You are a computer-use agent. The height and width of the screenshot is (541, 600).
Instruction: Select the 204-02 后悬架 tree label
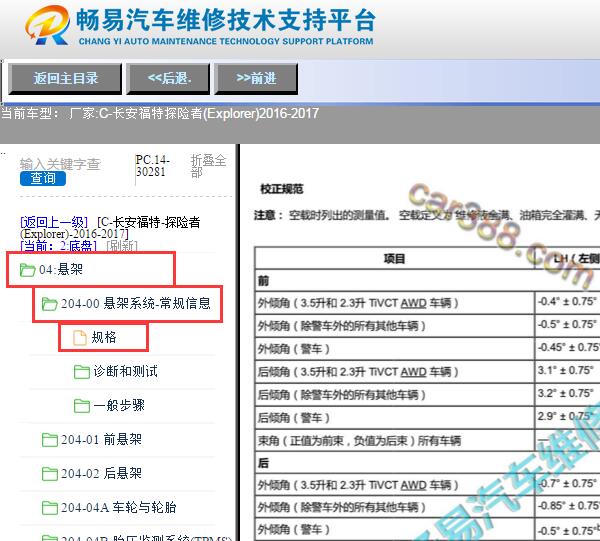coord(101,473)
